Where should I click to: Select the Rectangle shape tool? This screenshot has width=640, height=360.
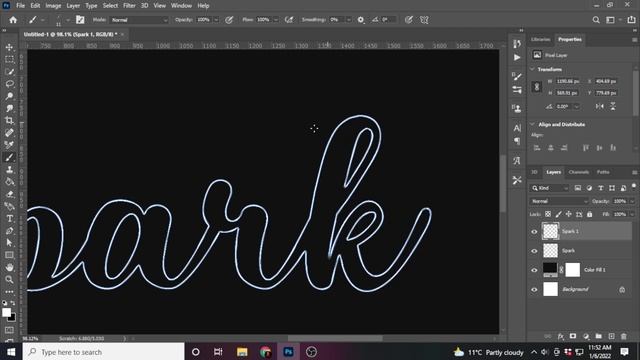point(9,255)
